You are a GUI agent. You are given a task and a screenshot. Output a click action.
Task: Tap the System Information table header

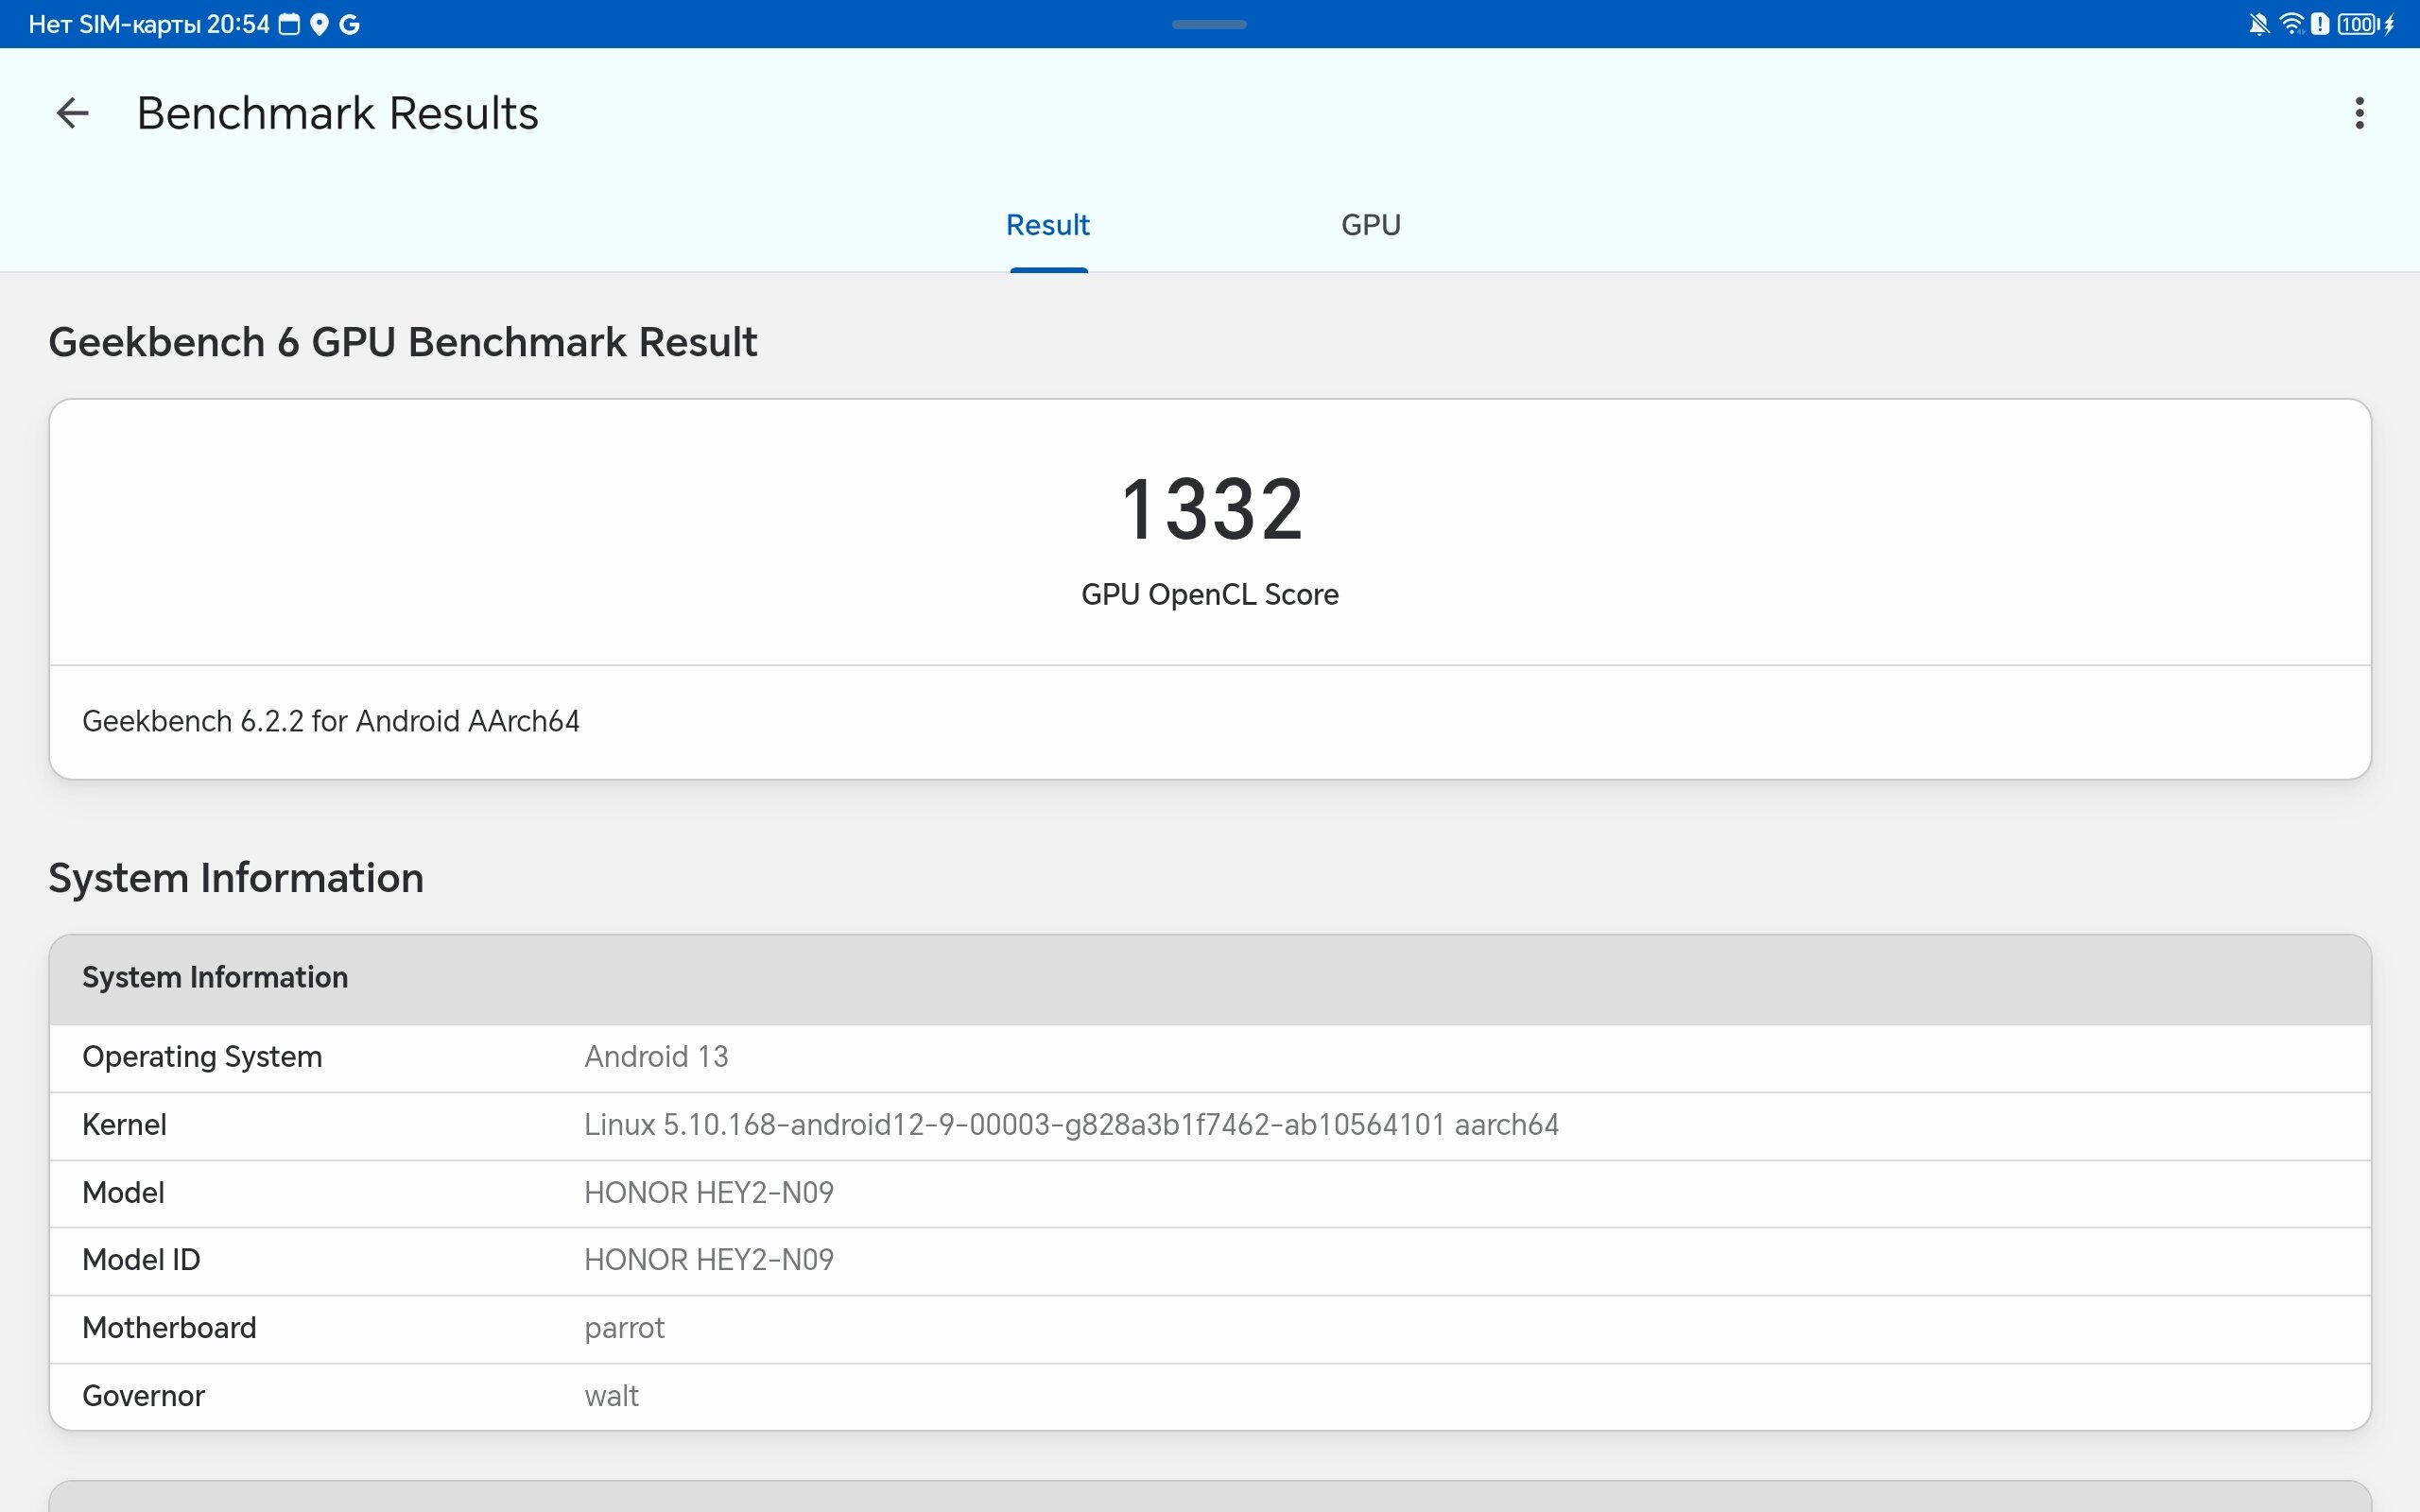(x=1210, y=978)
